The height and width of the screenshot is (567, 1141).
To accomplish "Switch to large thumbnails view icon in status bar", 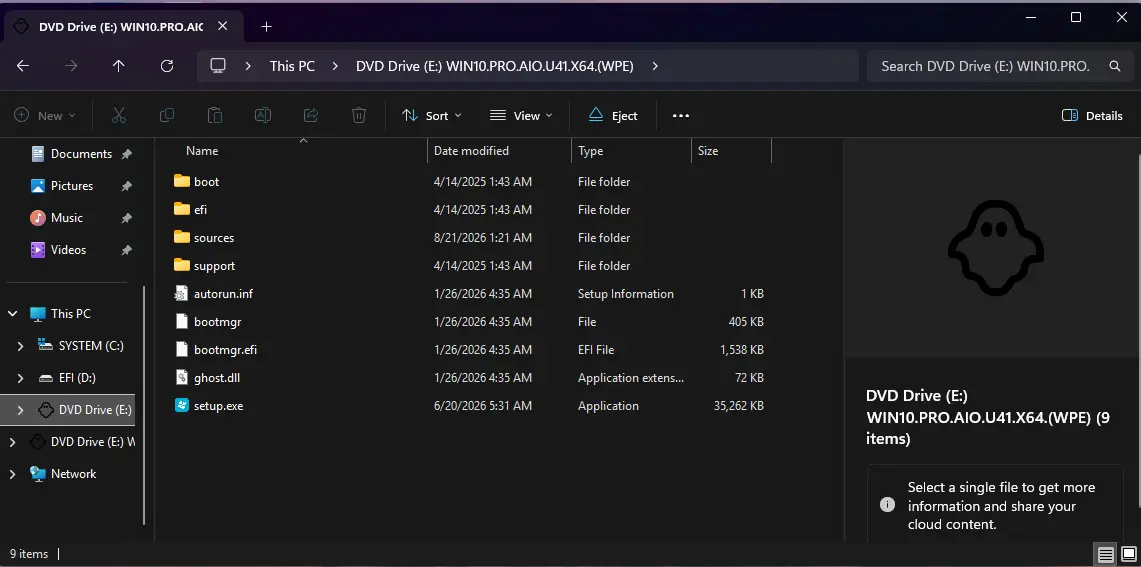I will click(x=1128, y=554).
